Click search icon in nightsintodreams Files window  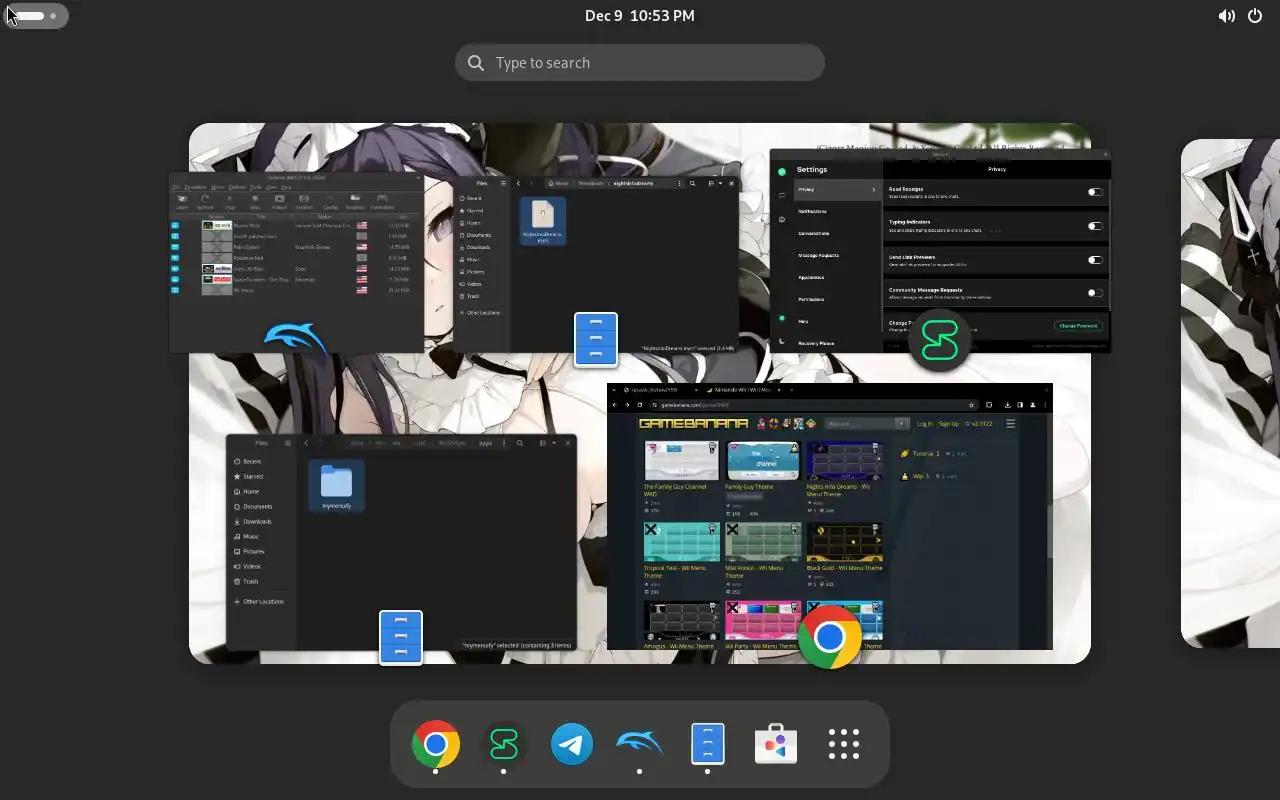point(692,184)
